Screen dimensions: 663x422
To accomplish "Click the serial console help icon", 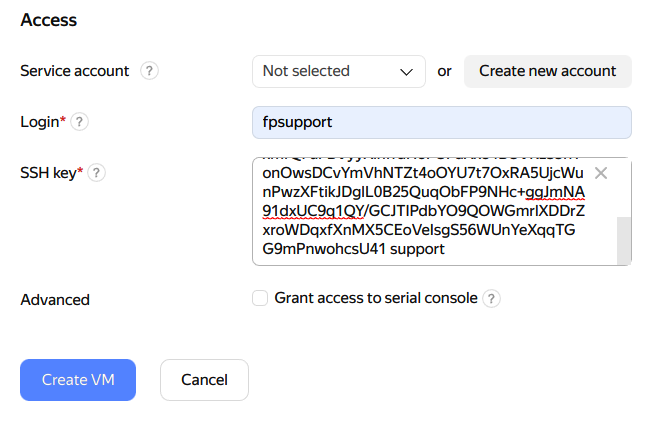I will (x=491, y=298).
